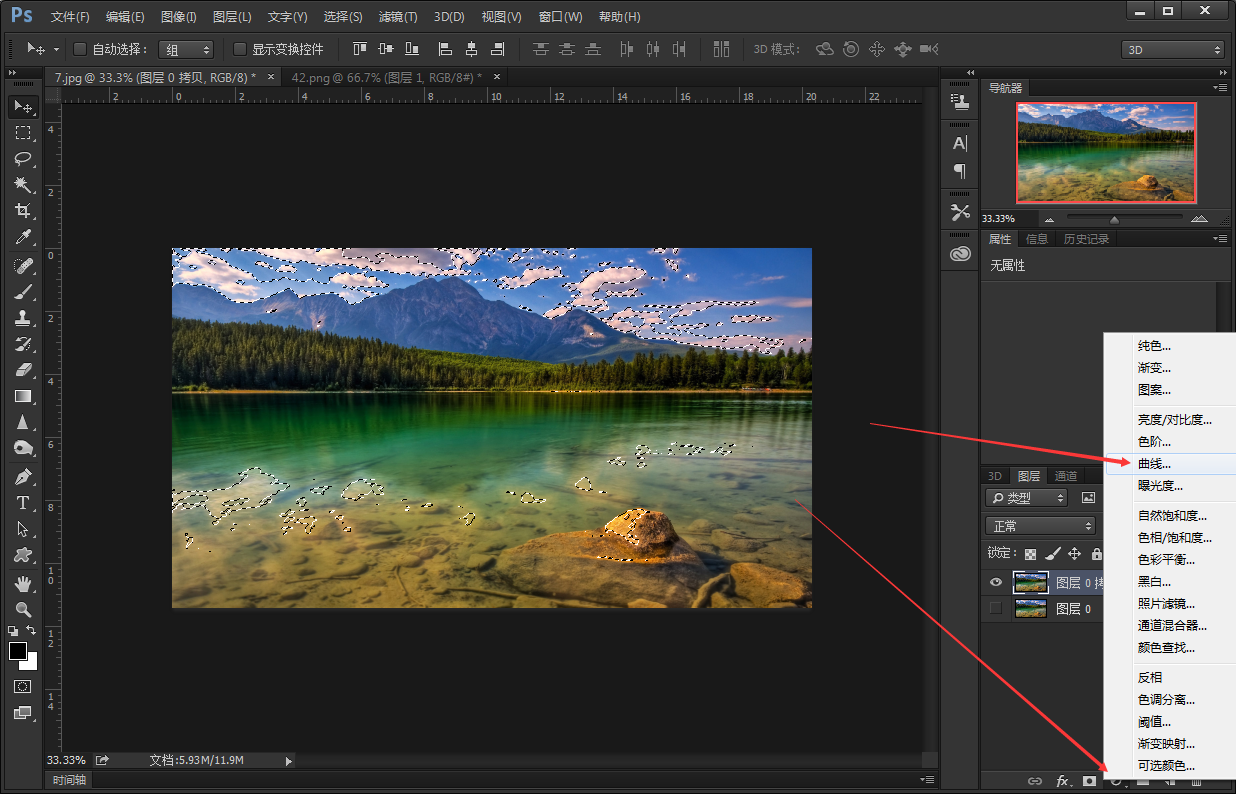1236x794 pixels.
Task: Open the 滤镜(T) menu
Action: coord(398,17)
